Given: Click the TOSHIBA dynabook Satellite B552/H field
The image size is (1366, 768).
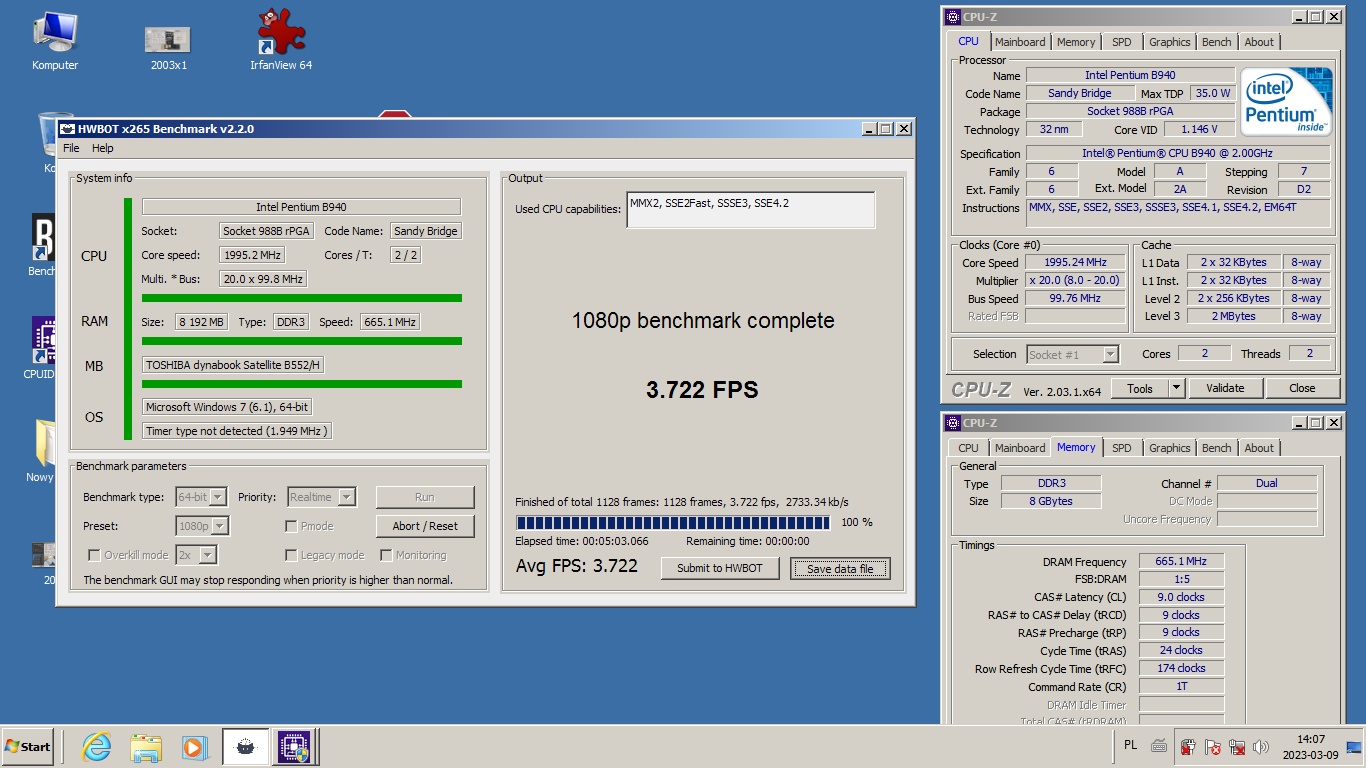Looking at the screenshot, I should tap(233, 365).
